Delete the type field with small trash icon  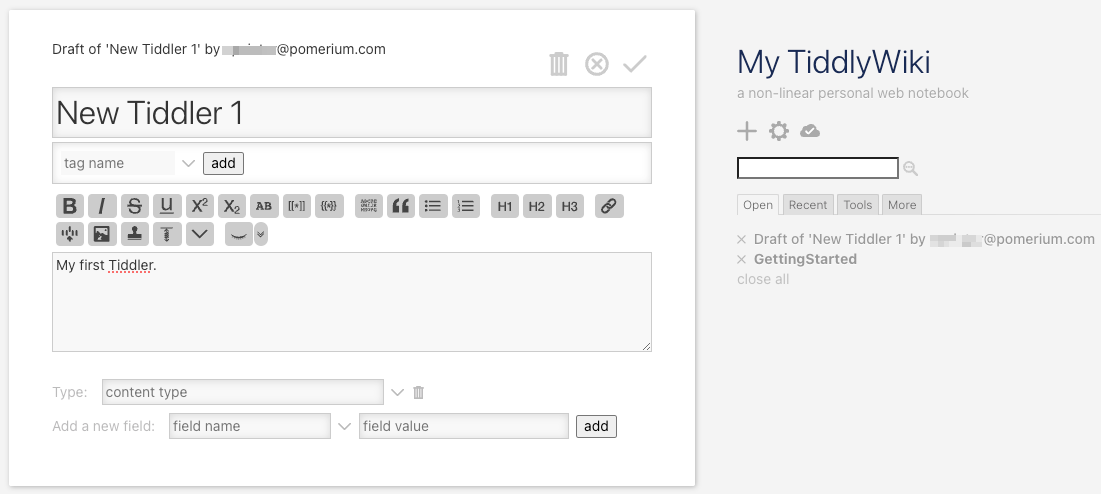418,392
